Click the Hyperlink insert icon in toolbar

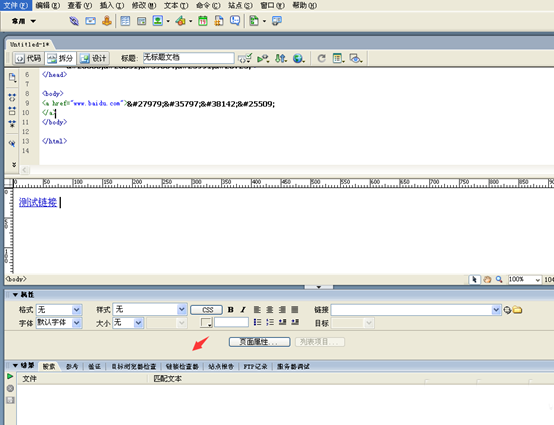[x=74, y=21]
